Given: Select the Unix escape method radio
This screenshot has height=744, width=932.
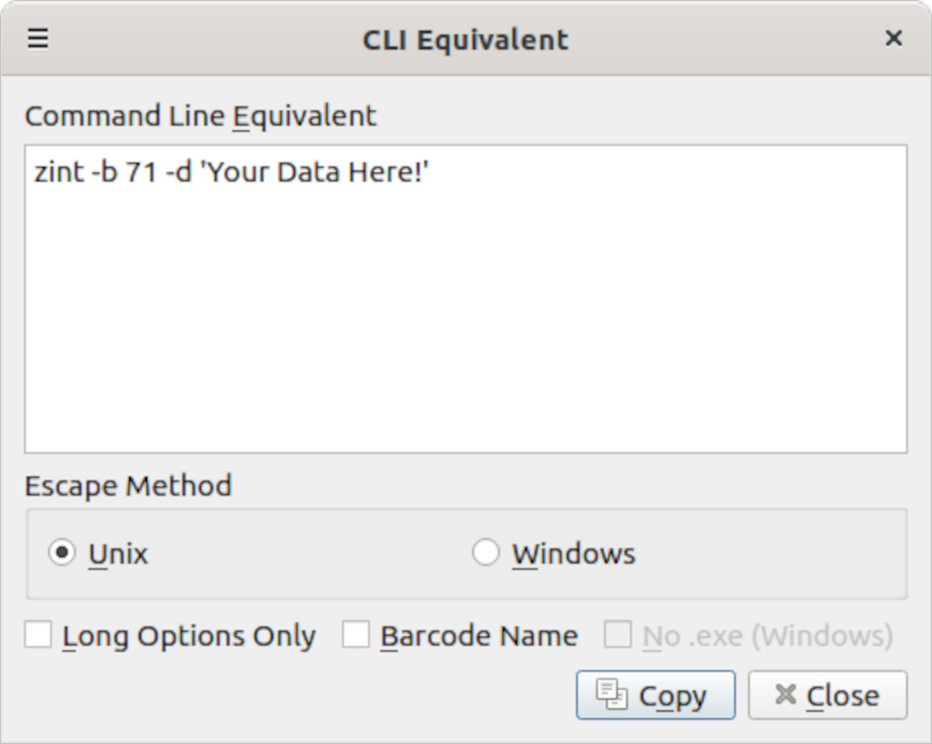Looking at the screenshot, I should pyautogui.click(x=62, y=553).
